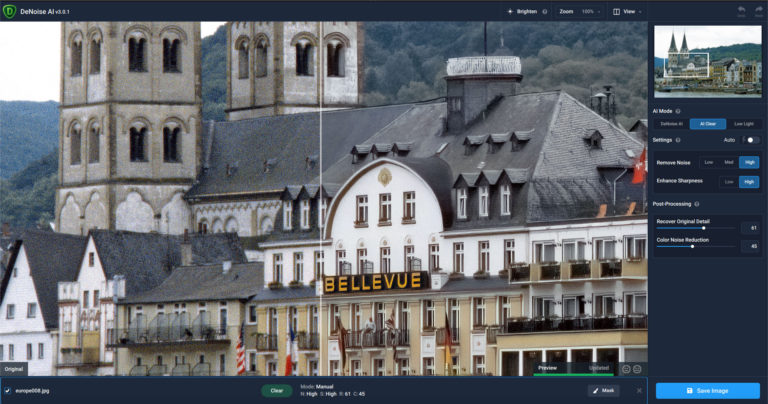The image size is (768, 404).
Task: Click the Redo arrow icon
Action: [757, 9]
